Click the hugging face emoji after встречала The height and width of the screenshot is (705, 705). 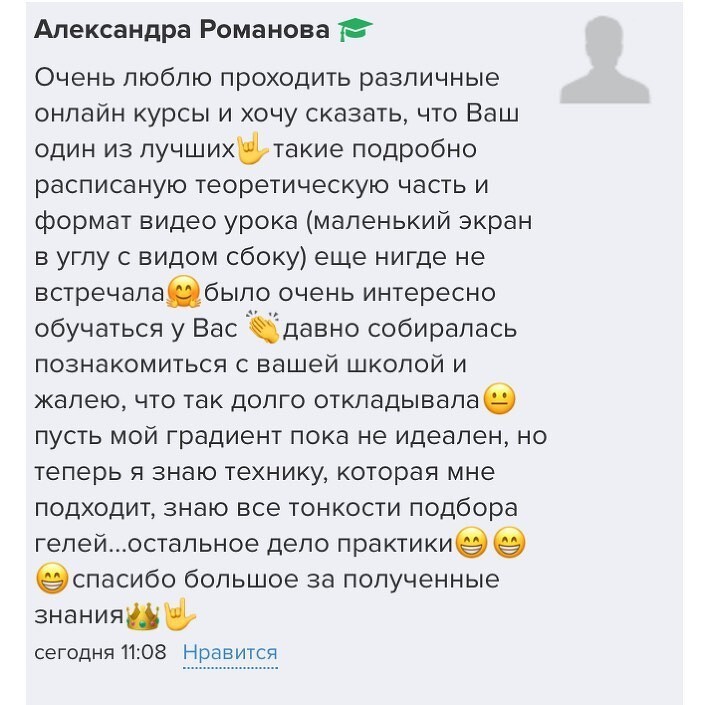[x=182, y=293]
